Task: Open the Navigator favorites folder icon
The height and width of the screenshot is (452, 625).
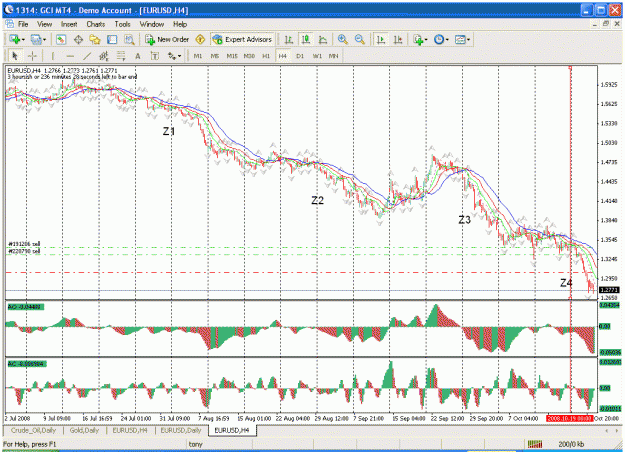Action: click(x=95, y=39)
